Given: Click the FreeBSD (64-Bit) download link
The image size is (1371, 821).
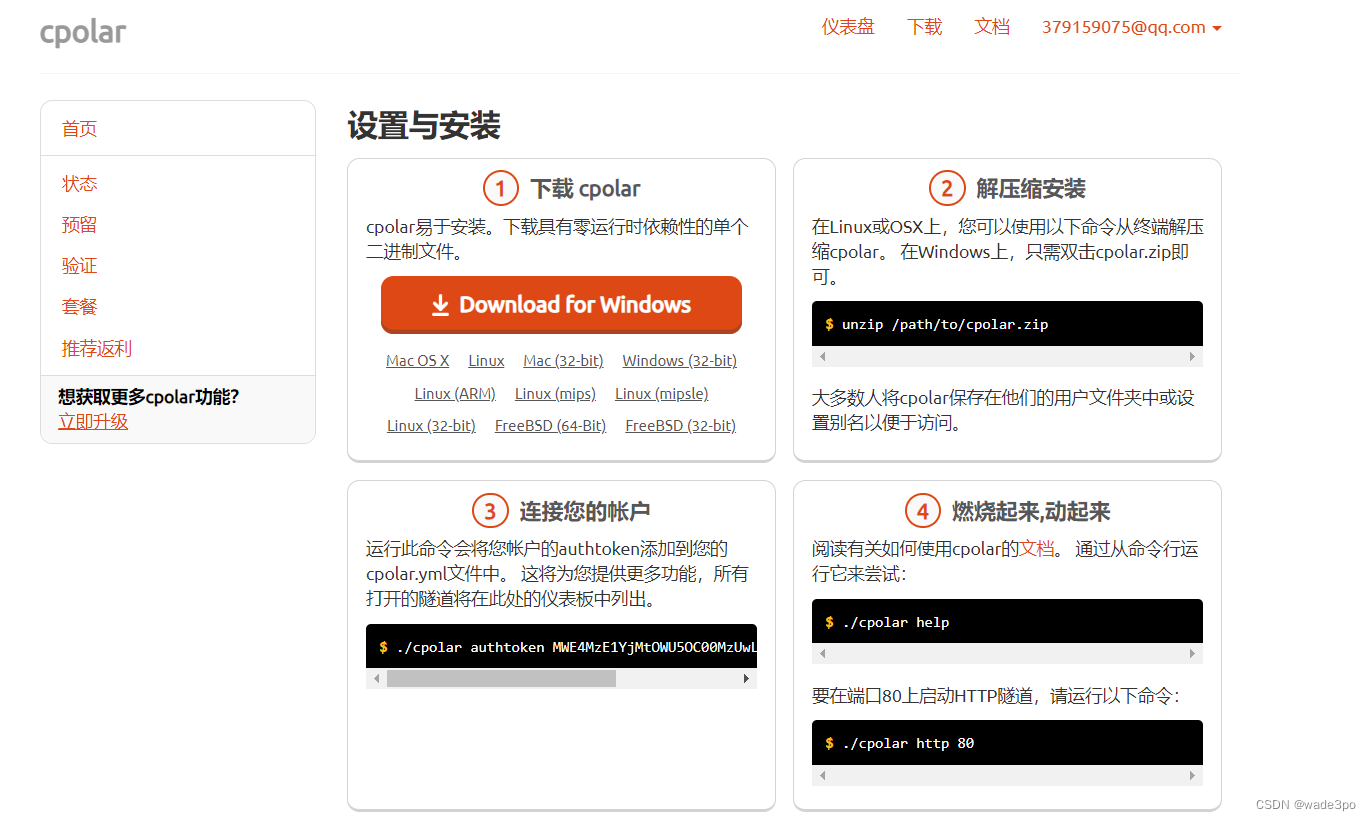Looking at the screenshot, I should point(551,426).
